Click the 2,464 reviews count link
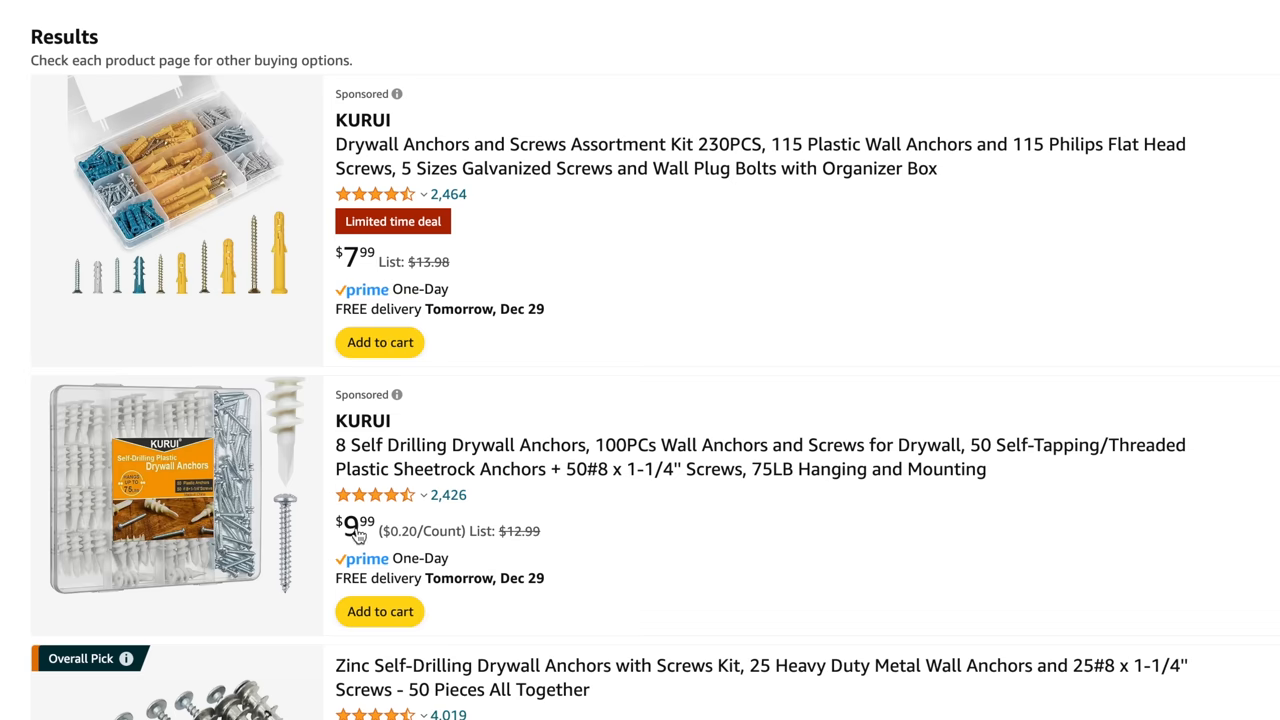Screen dimensions: 1280x720 [448, 194]
